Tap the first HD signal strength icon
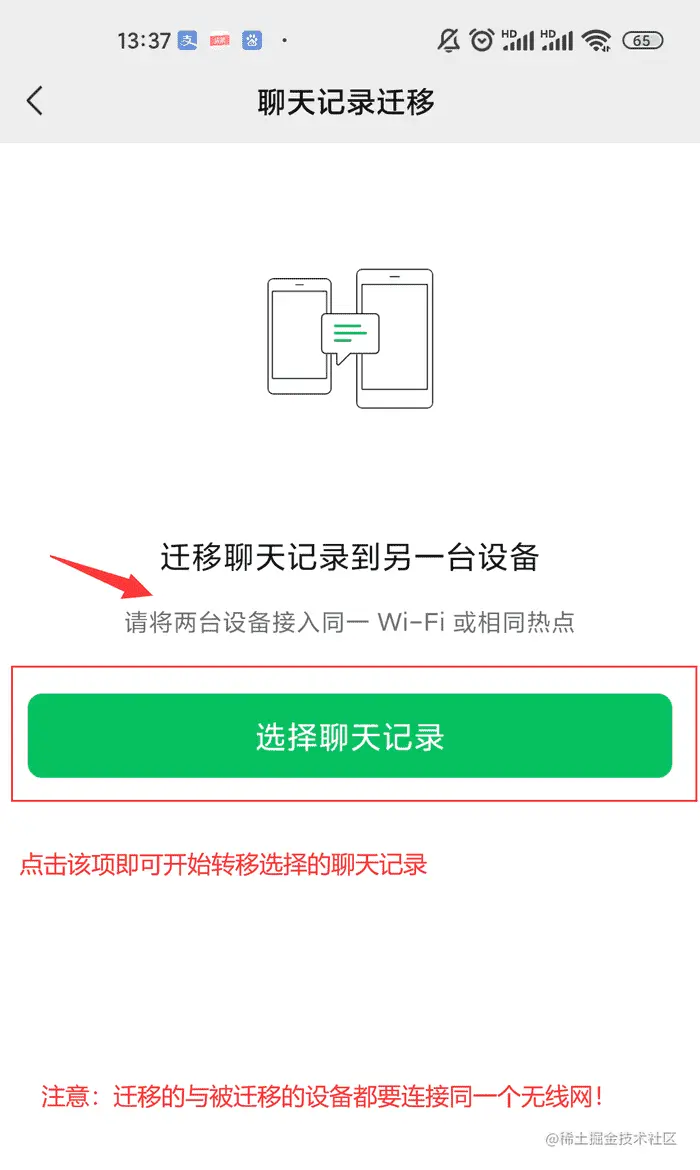Screen dimensions: 700x1170 point(518,40)
